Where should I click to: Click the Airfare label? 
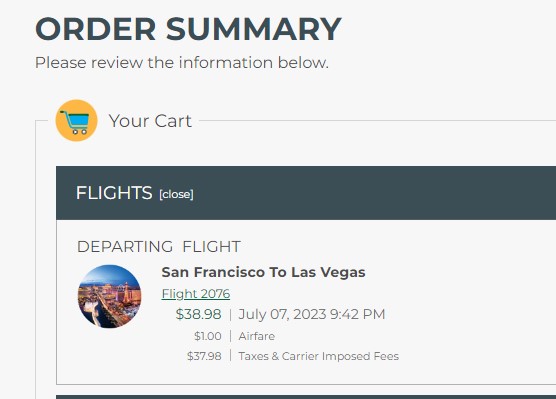[257, 336]
